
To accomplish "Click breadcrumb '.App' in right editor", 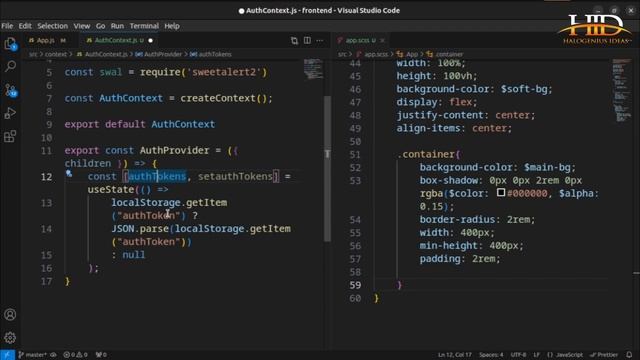I will coord(411,54).
